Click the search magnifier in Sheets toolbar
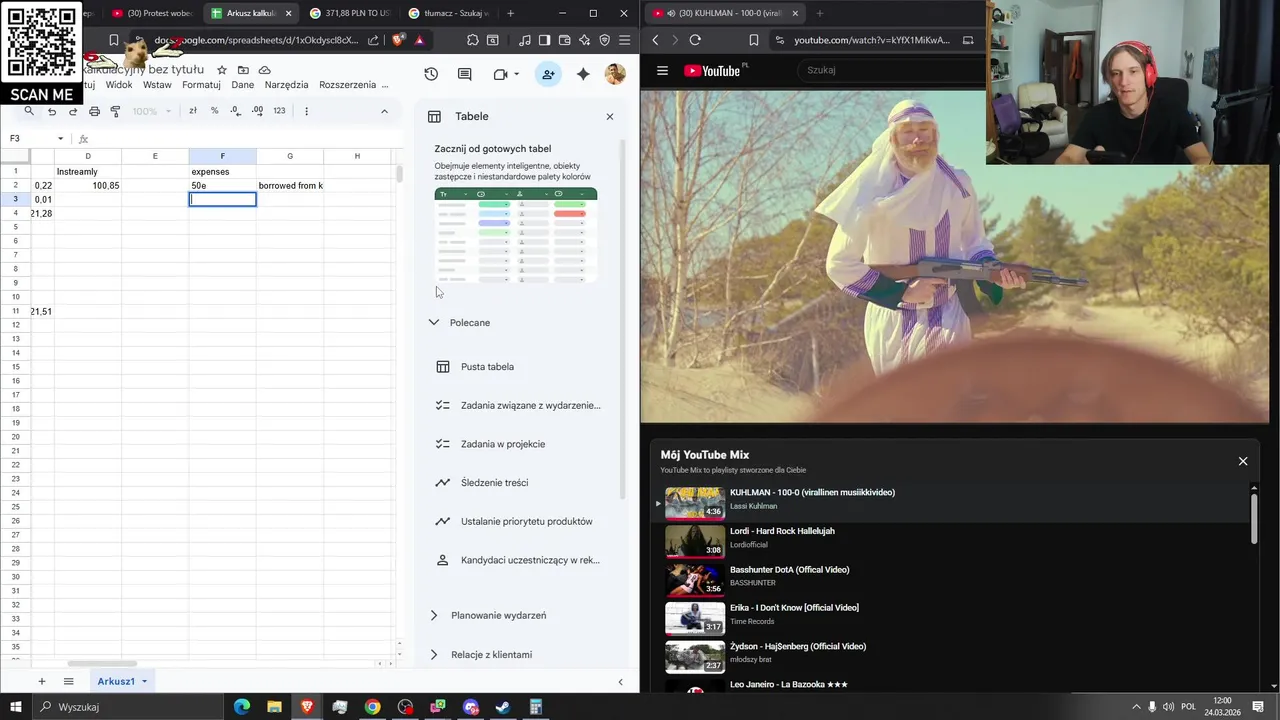 point(29,111)
